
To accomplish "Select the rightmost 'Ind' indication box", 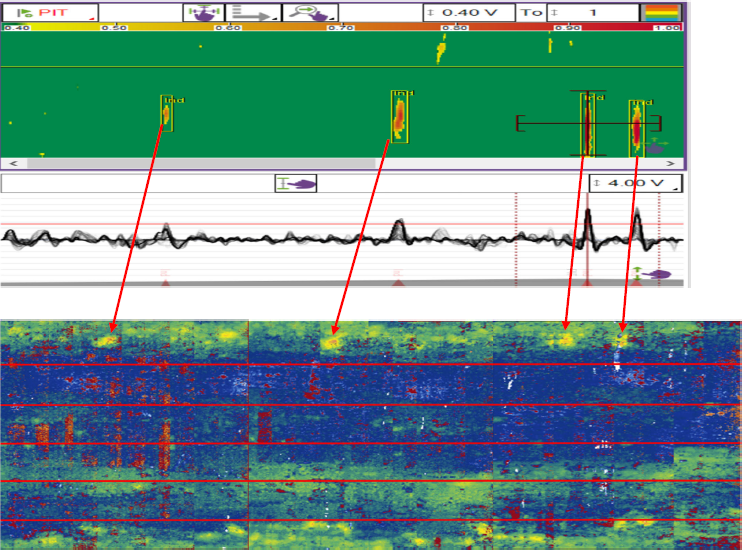I will [x=636, y=127].
